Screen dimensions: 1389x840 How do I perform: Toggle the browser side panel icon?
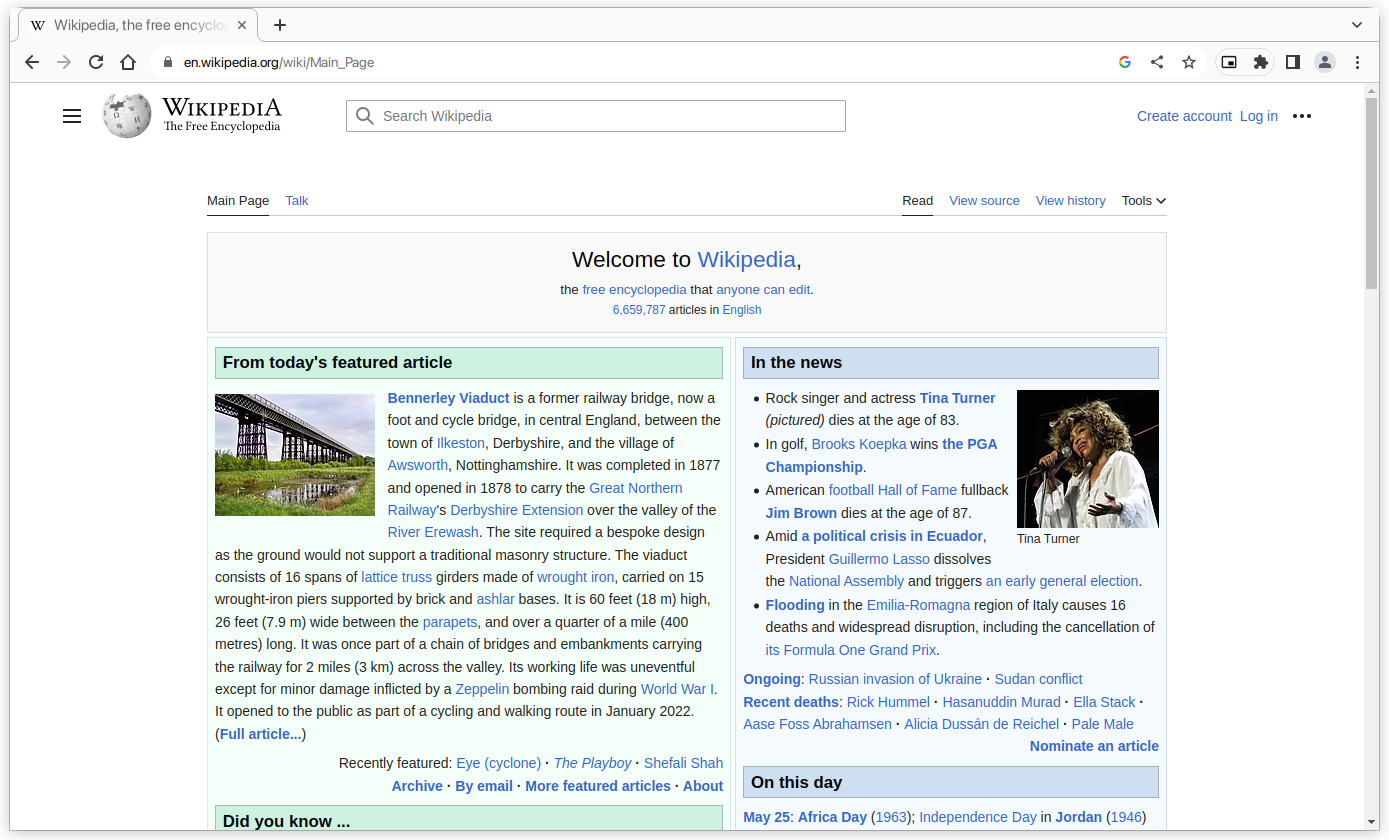click(x=1293, y=62)
